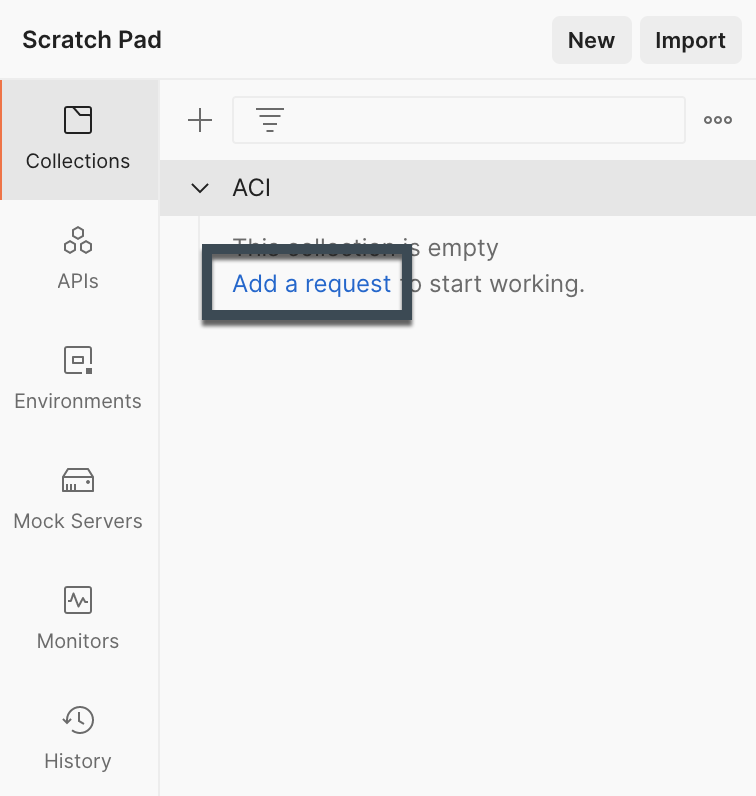Image resolution: width=756 pixels, height=796 pixels.
Task: Click the Mock Servers drive icon
Action: tap(78, 480)
